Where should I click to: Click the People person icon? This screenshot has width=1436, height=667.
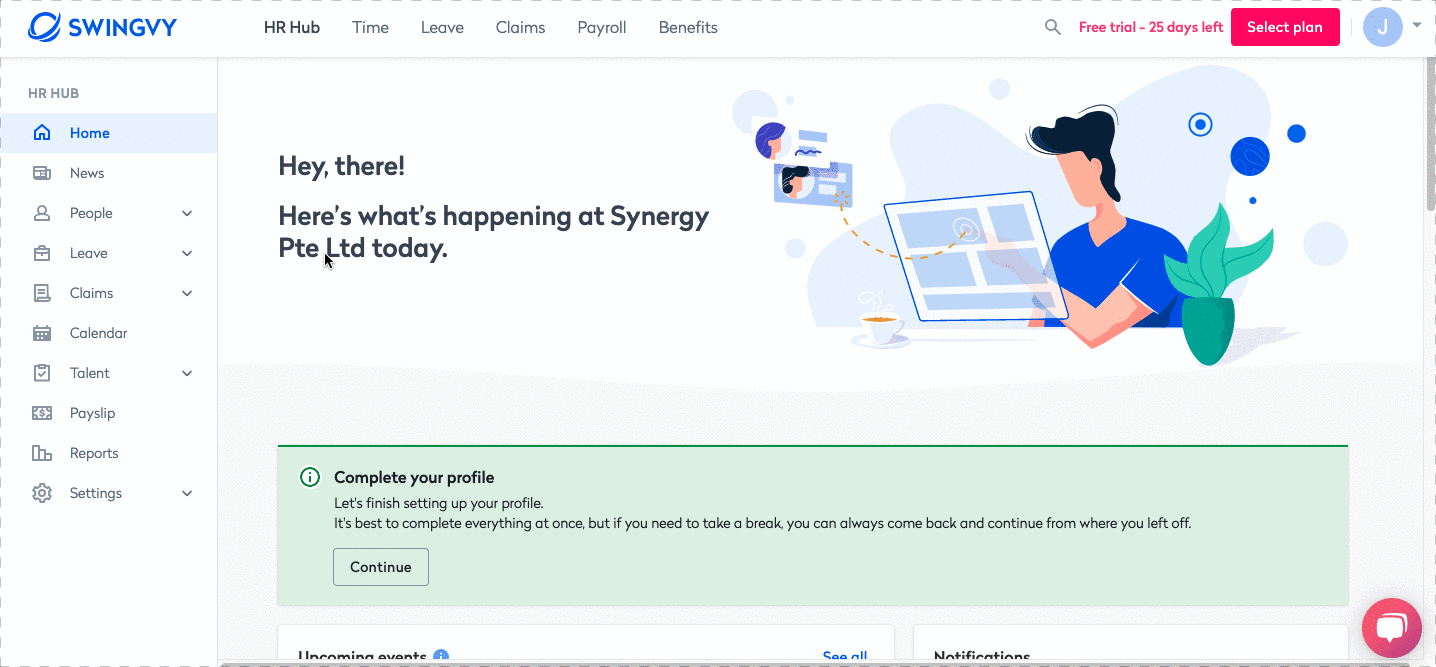[x=42, y=213]
